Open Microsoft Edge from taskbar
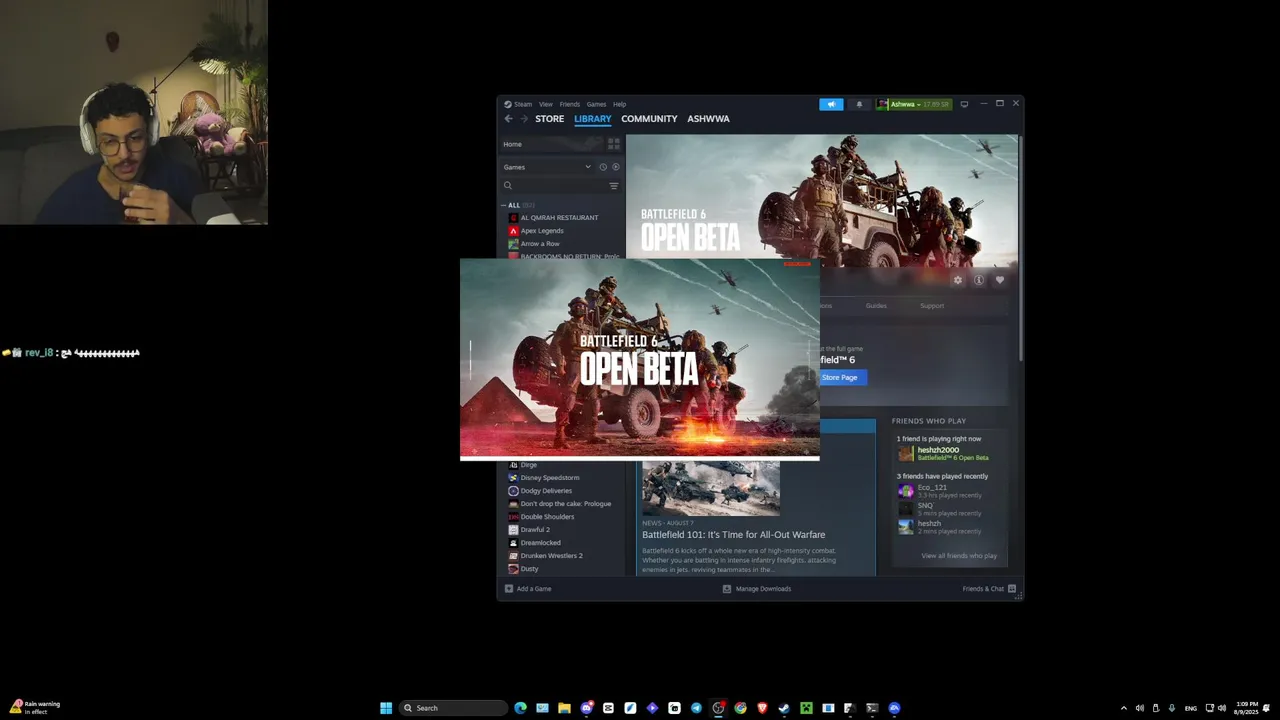 520,708
